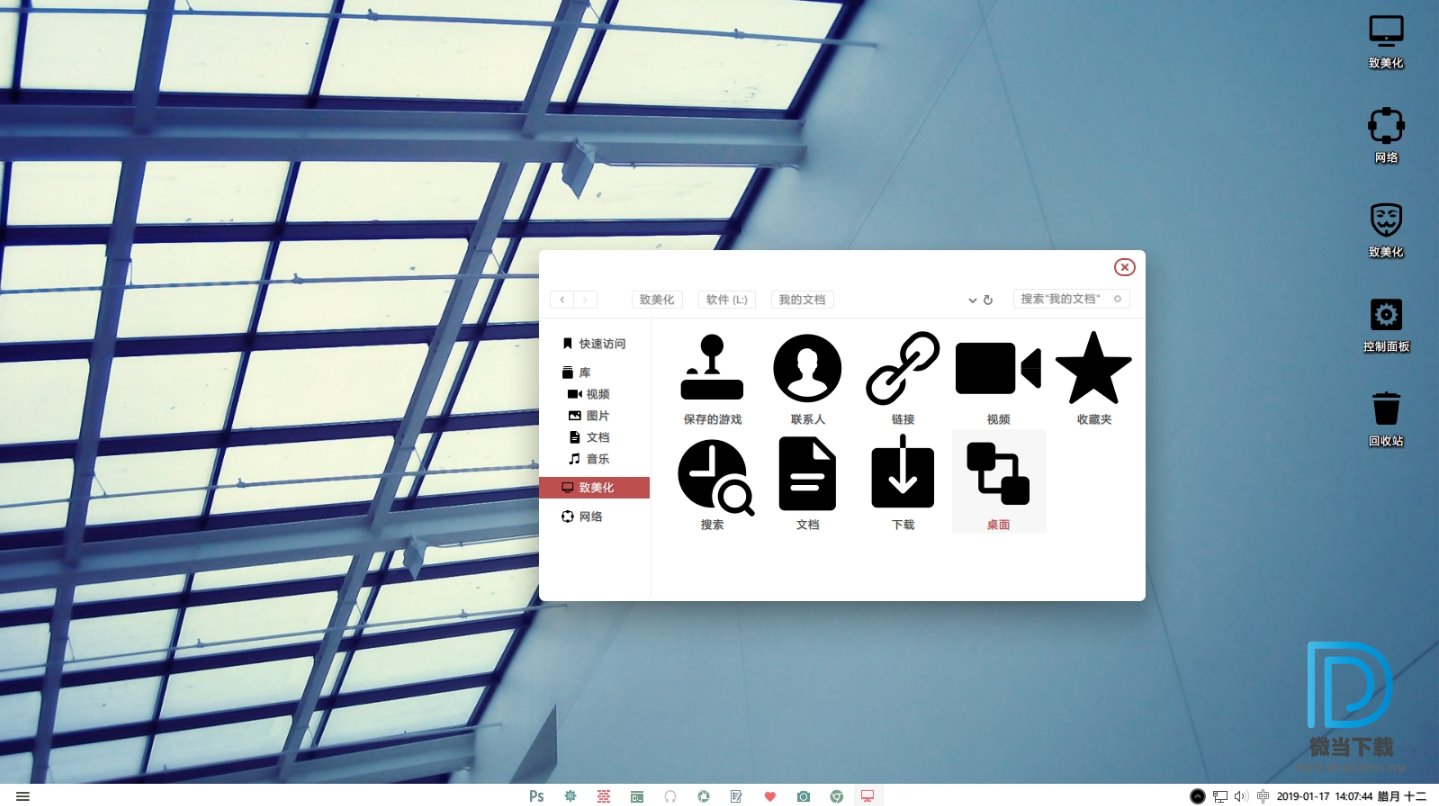The image size is (1439, 806).
Task: Close the file explorer window
Action: coord(1125,267)
